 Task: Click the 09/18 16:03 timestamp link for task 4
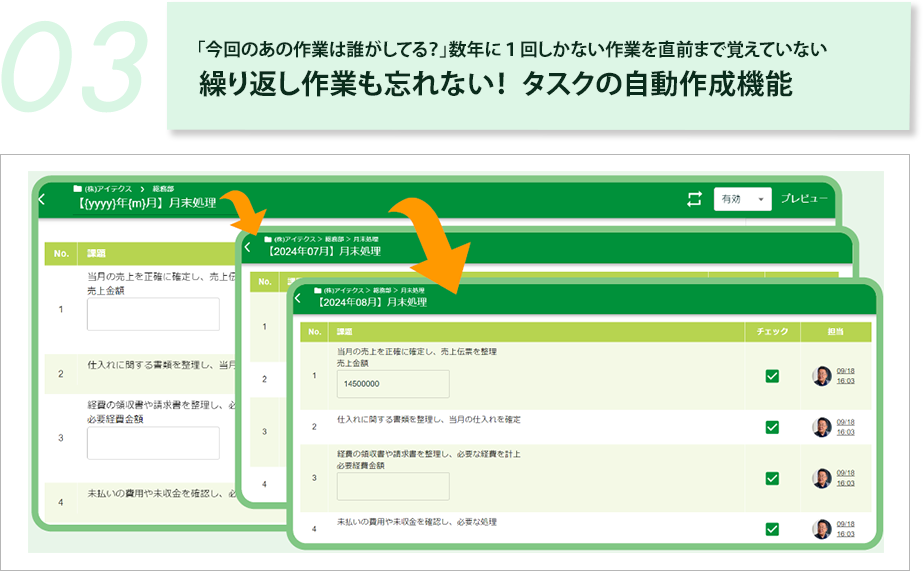[845, 529]
